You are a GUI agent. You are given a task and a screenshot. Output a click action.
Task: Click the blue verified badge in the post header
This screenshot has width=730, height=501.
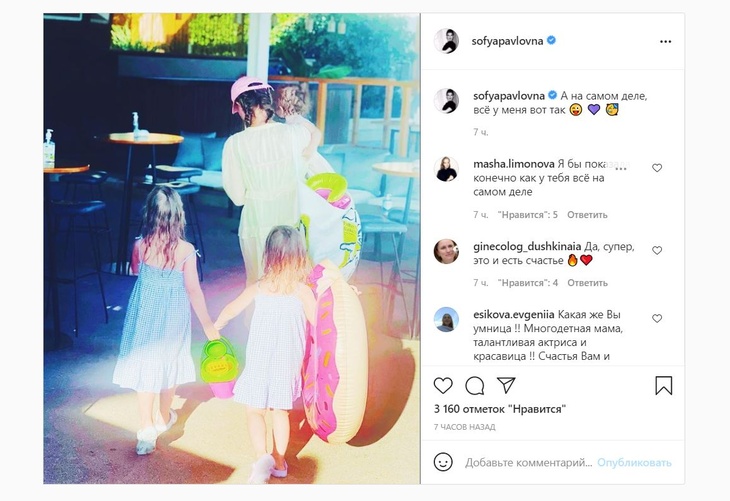551,41
